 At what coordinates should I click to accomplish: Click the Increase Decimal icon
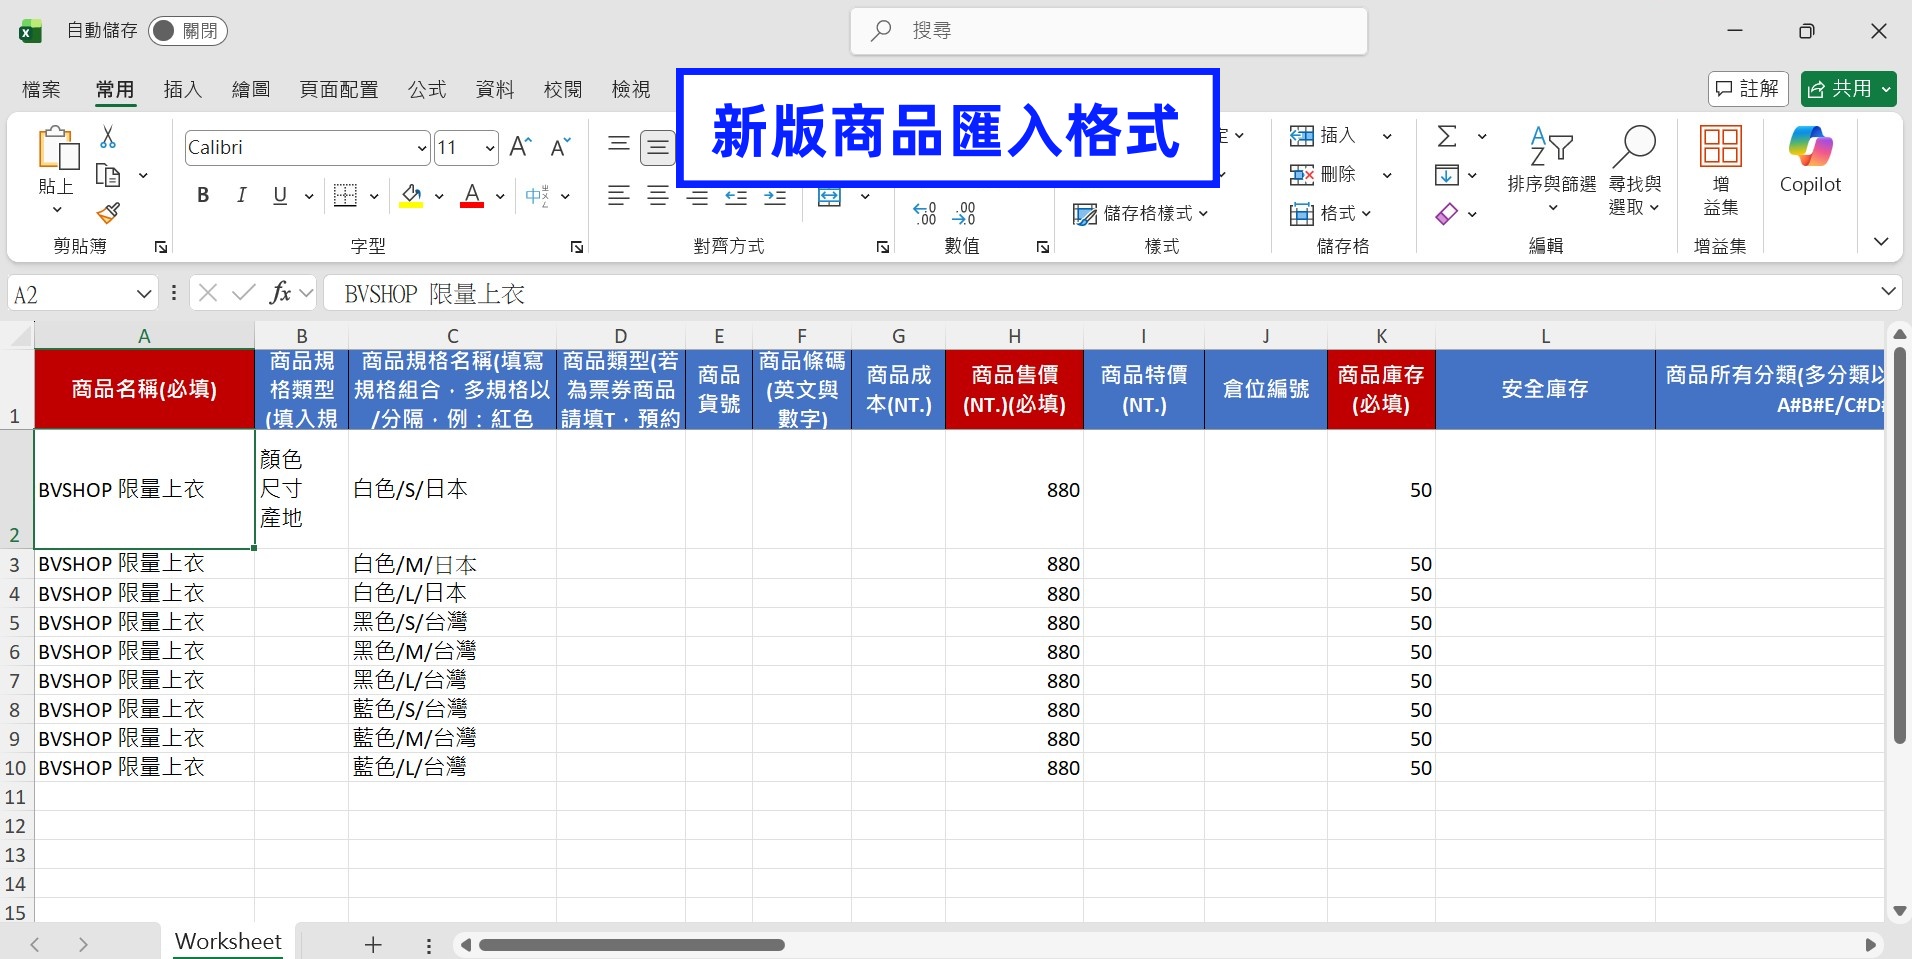pyautogui.click(x=925, y=212)
